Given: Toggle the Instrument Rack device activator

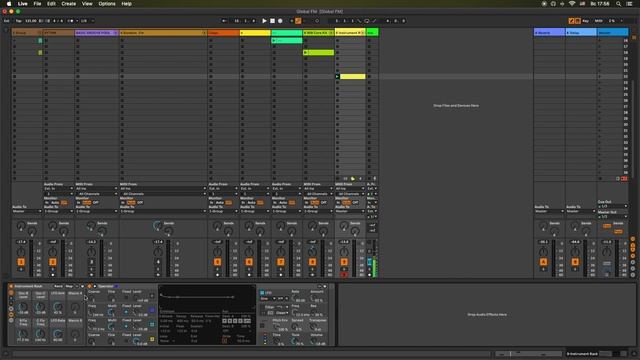Looking at the screenshot, I should [11, 286].
